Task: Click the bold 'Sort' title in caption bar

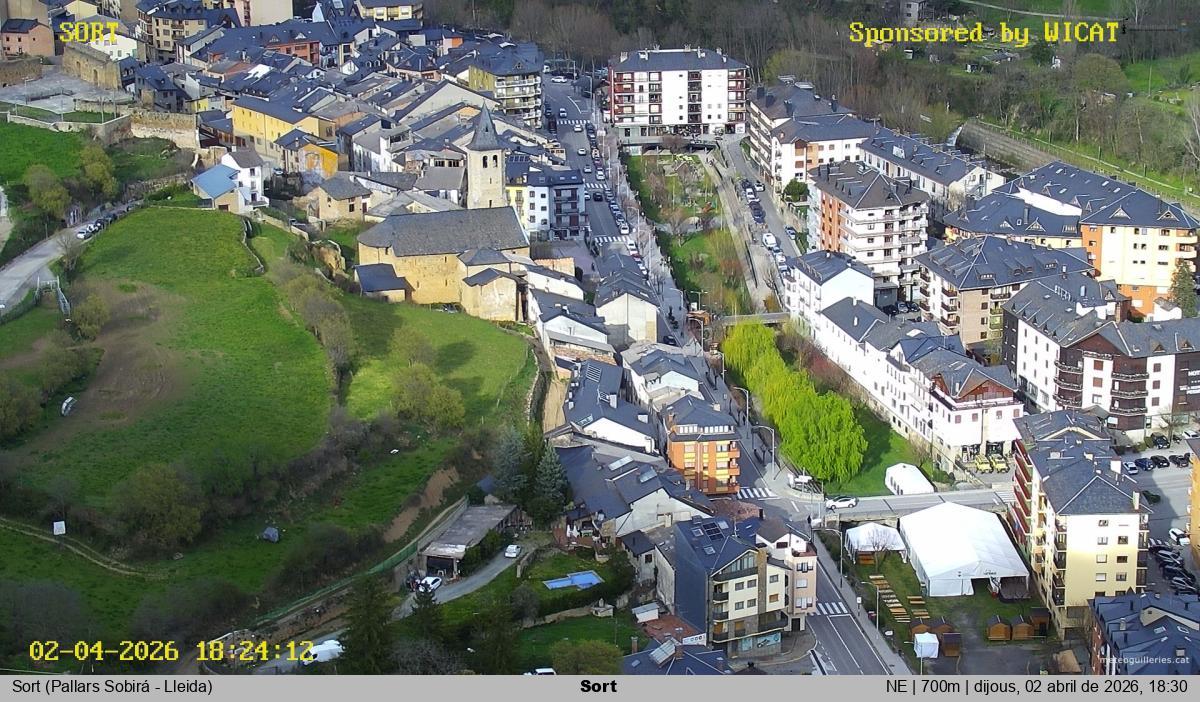Action: click(x=598, y=687)
